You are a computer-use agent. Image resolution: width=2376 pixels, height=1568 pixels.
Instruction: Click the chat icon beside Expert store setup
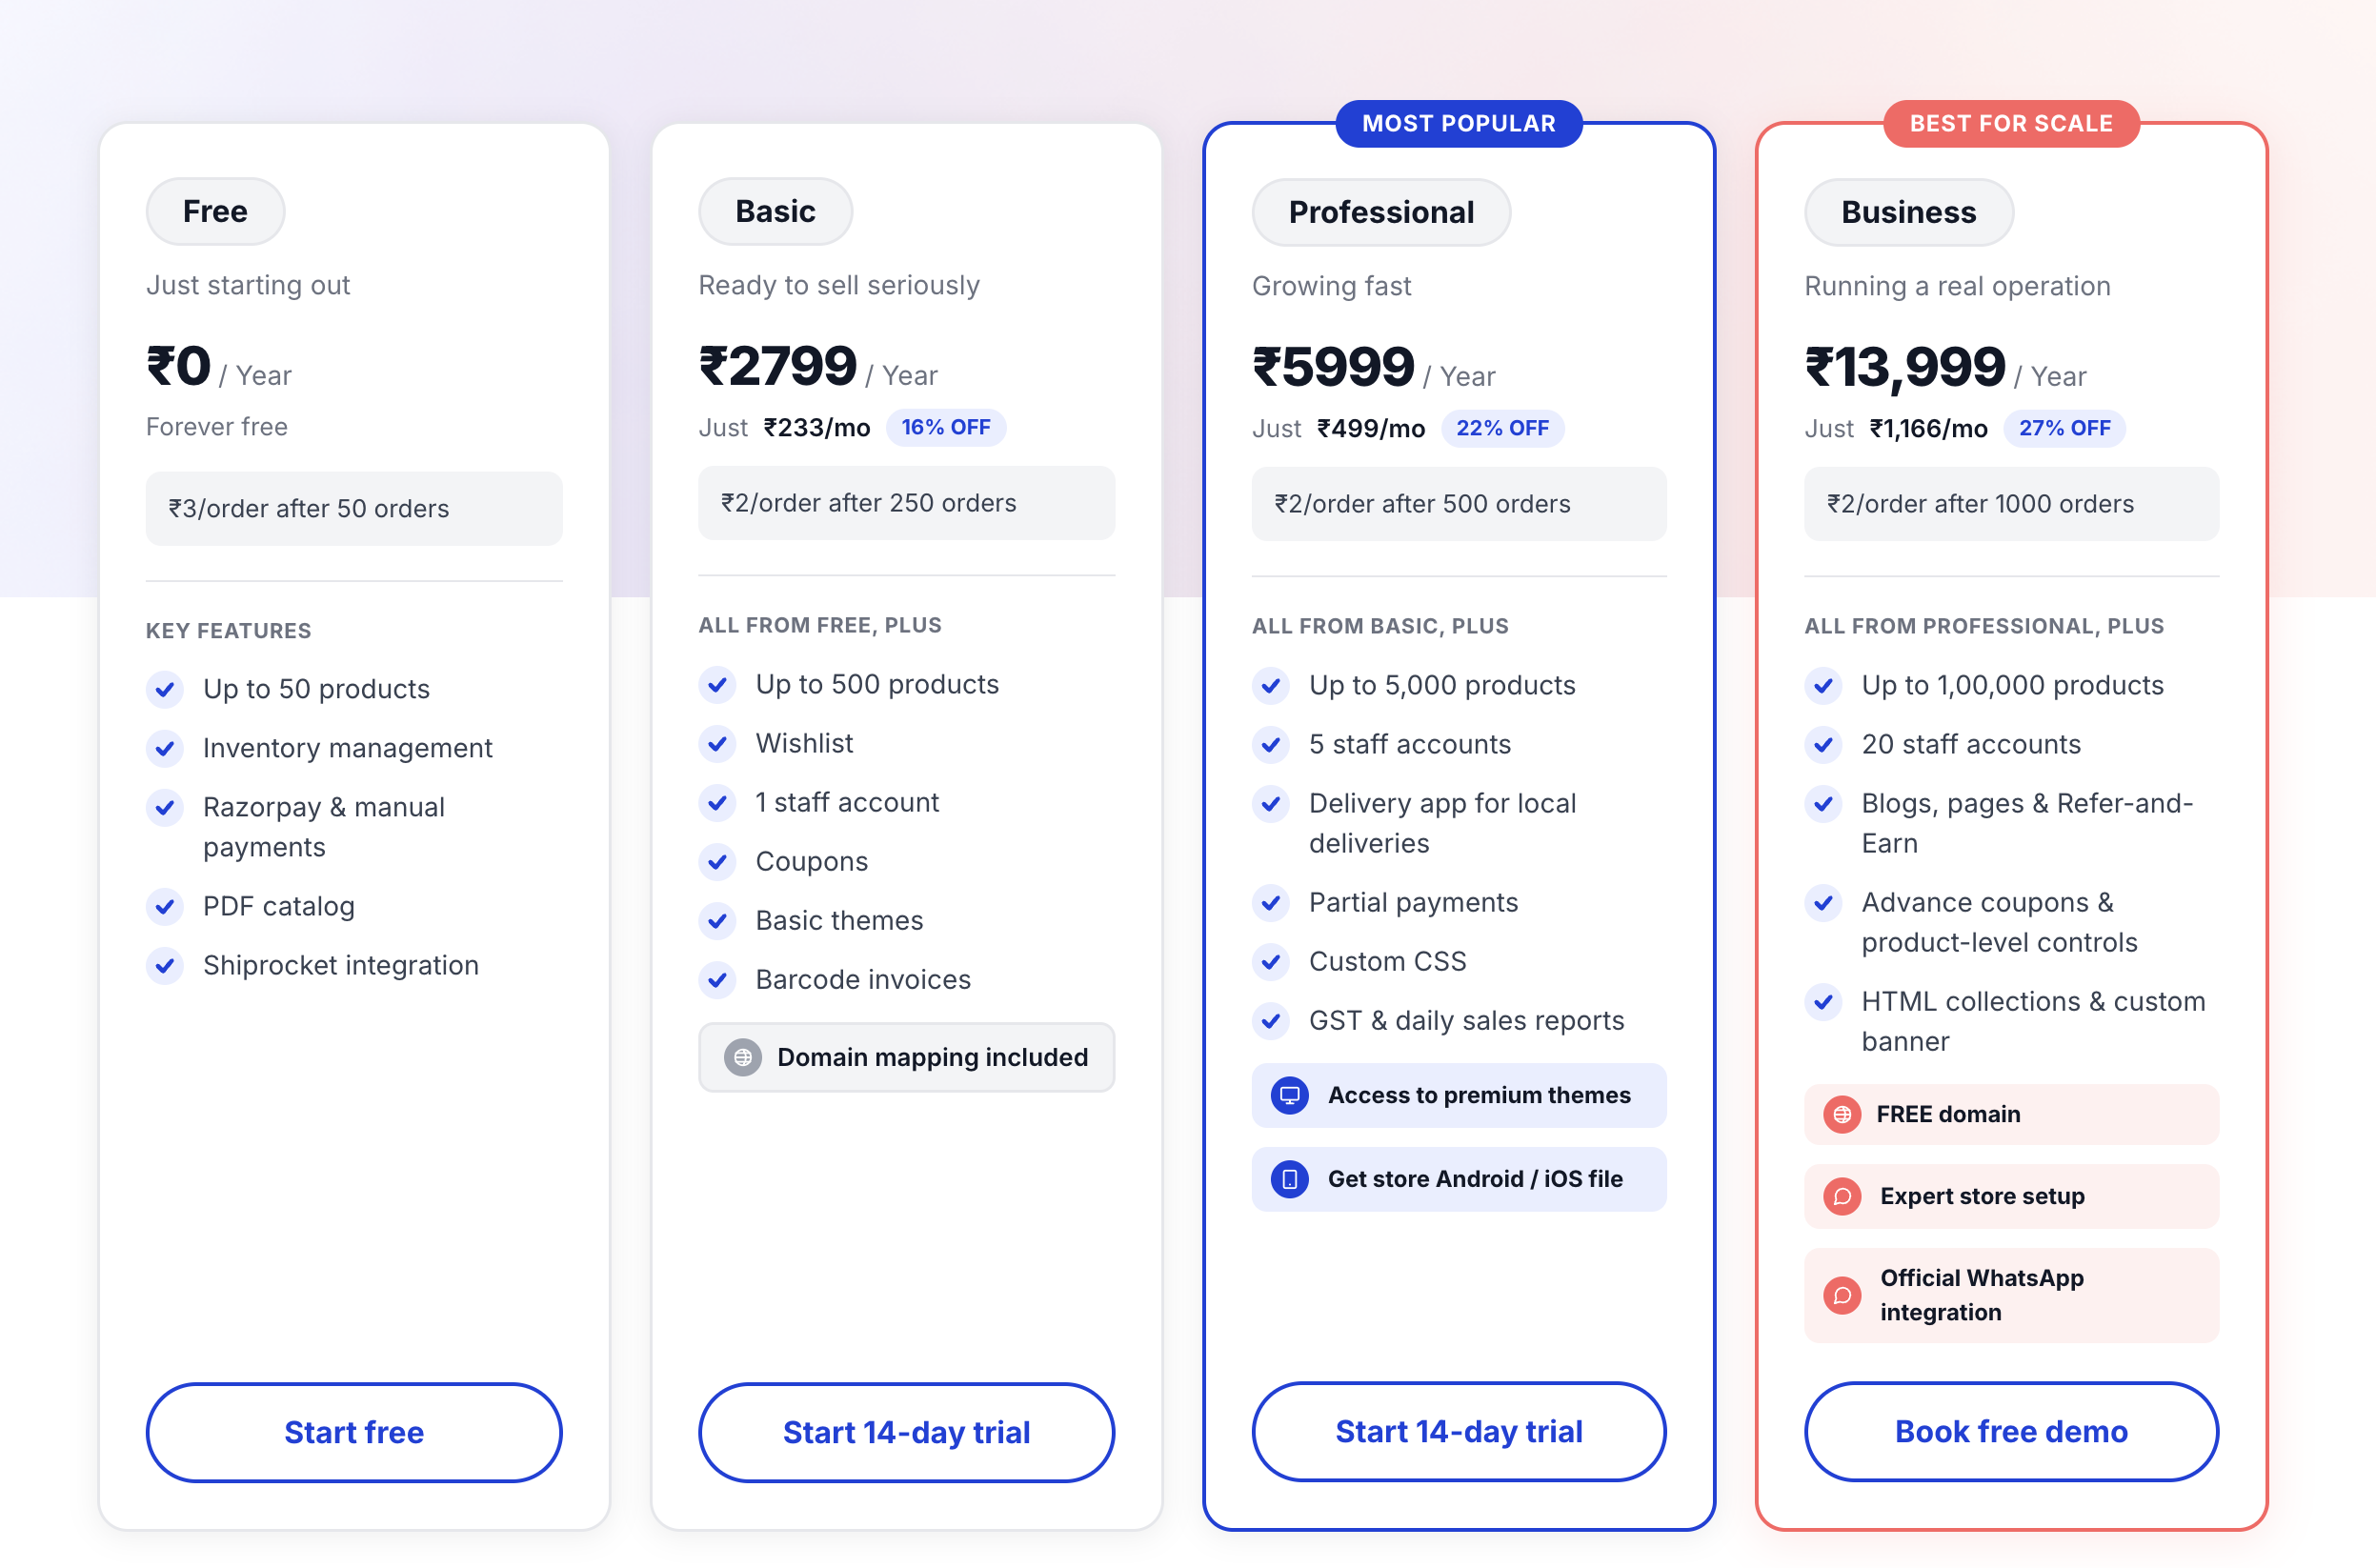1843,1196
